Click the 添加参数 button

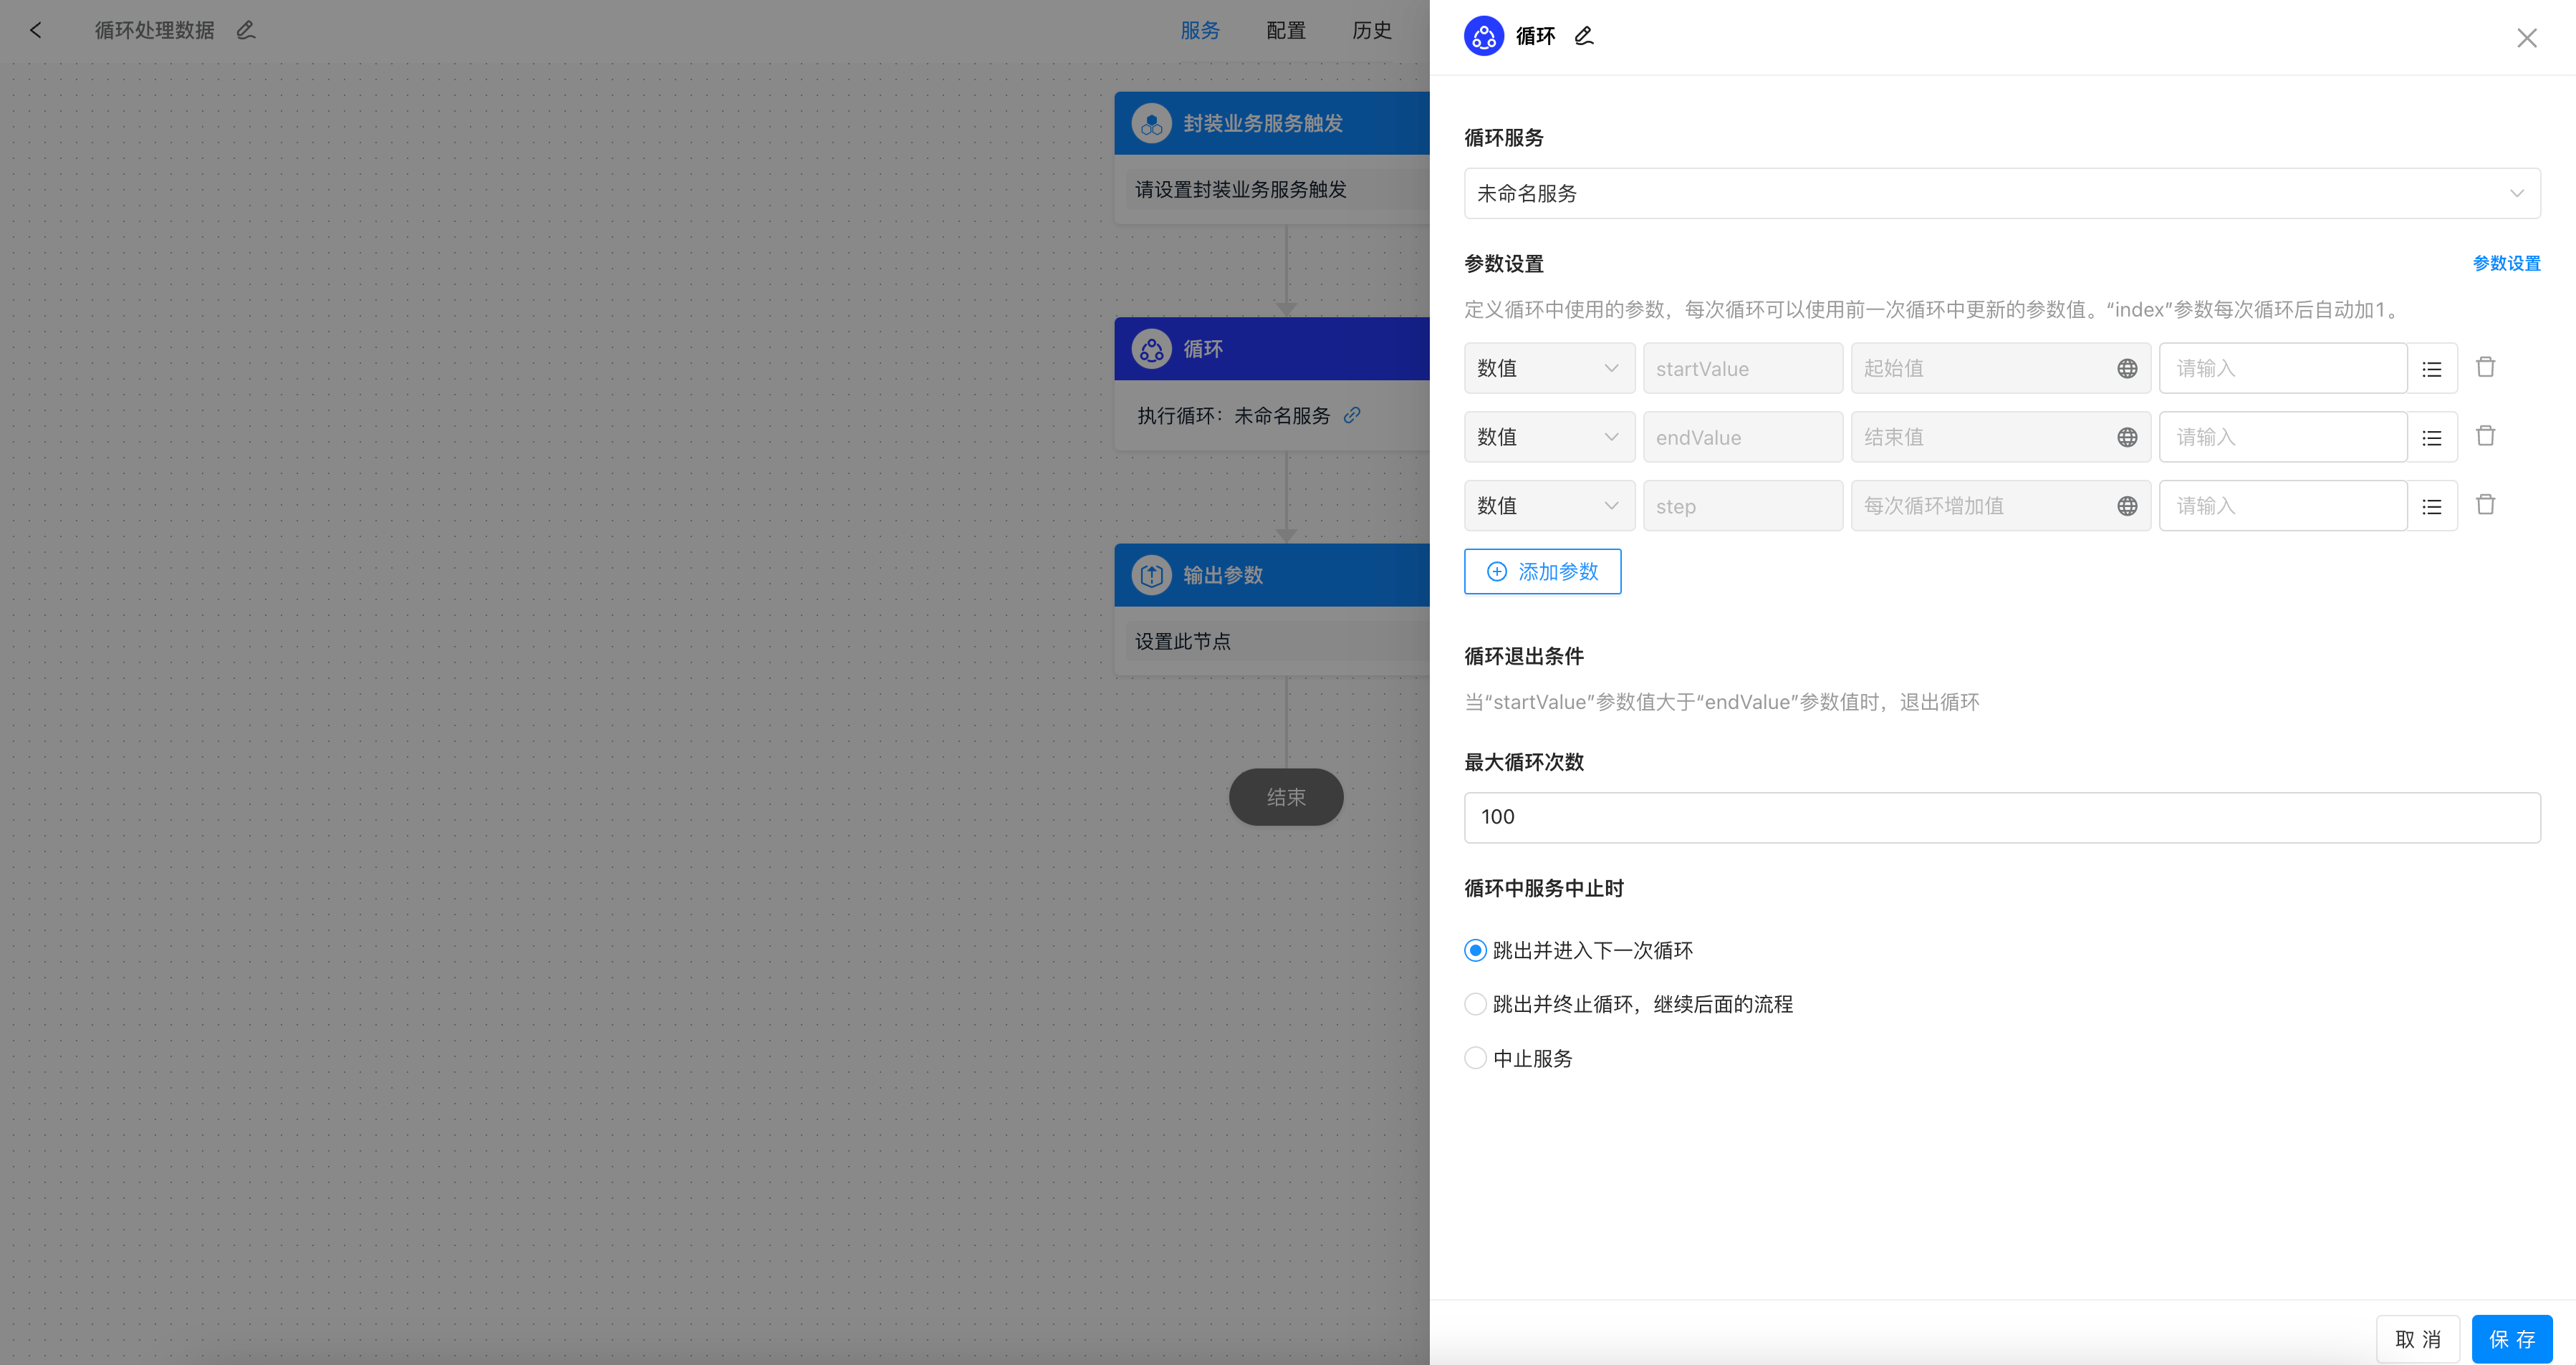(1542, 572)
